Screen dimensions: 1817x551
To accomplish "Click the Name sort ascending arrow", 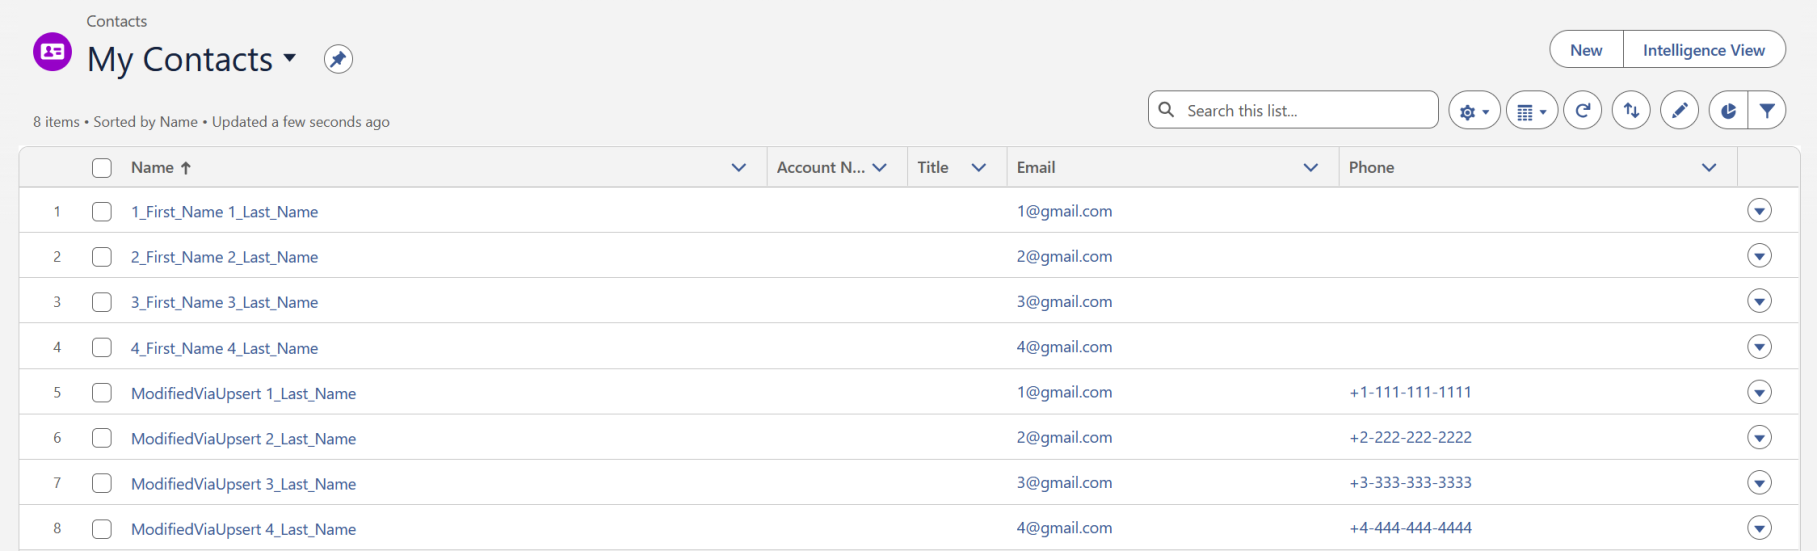I will click(186, 168).
